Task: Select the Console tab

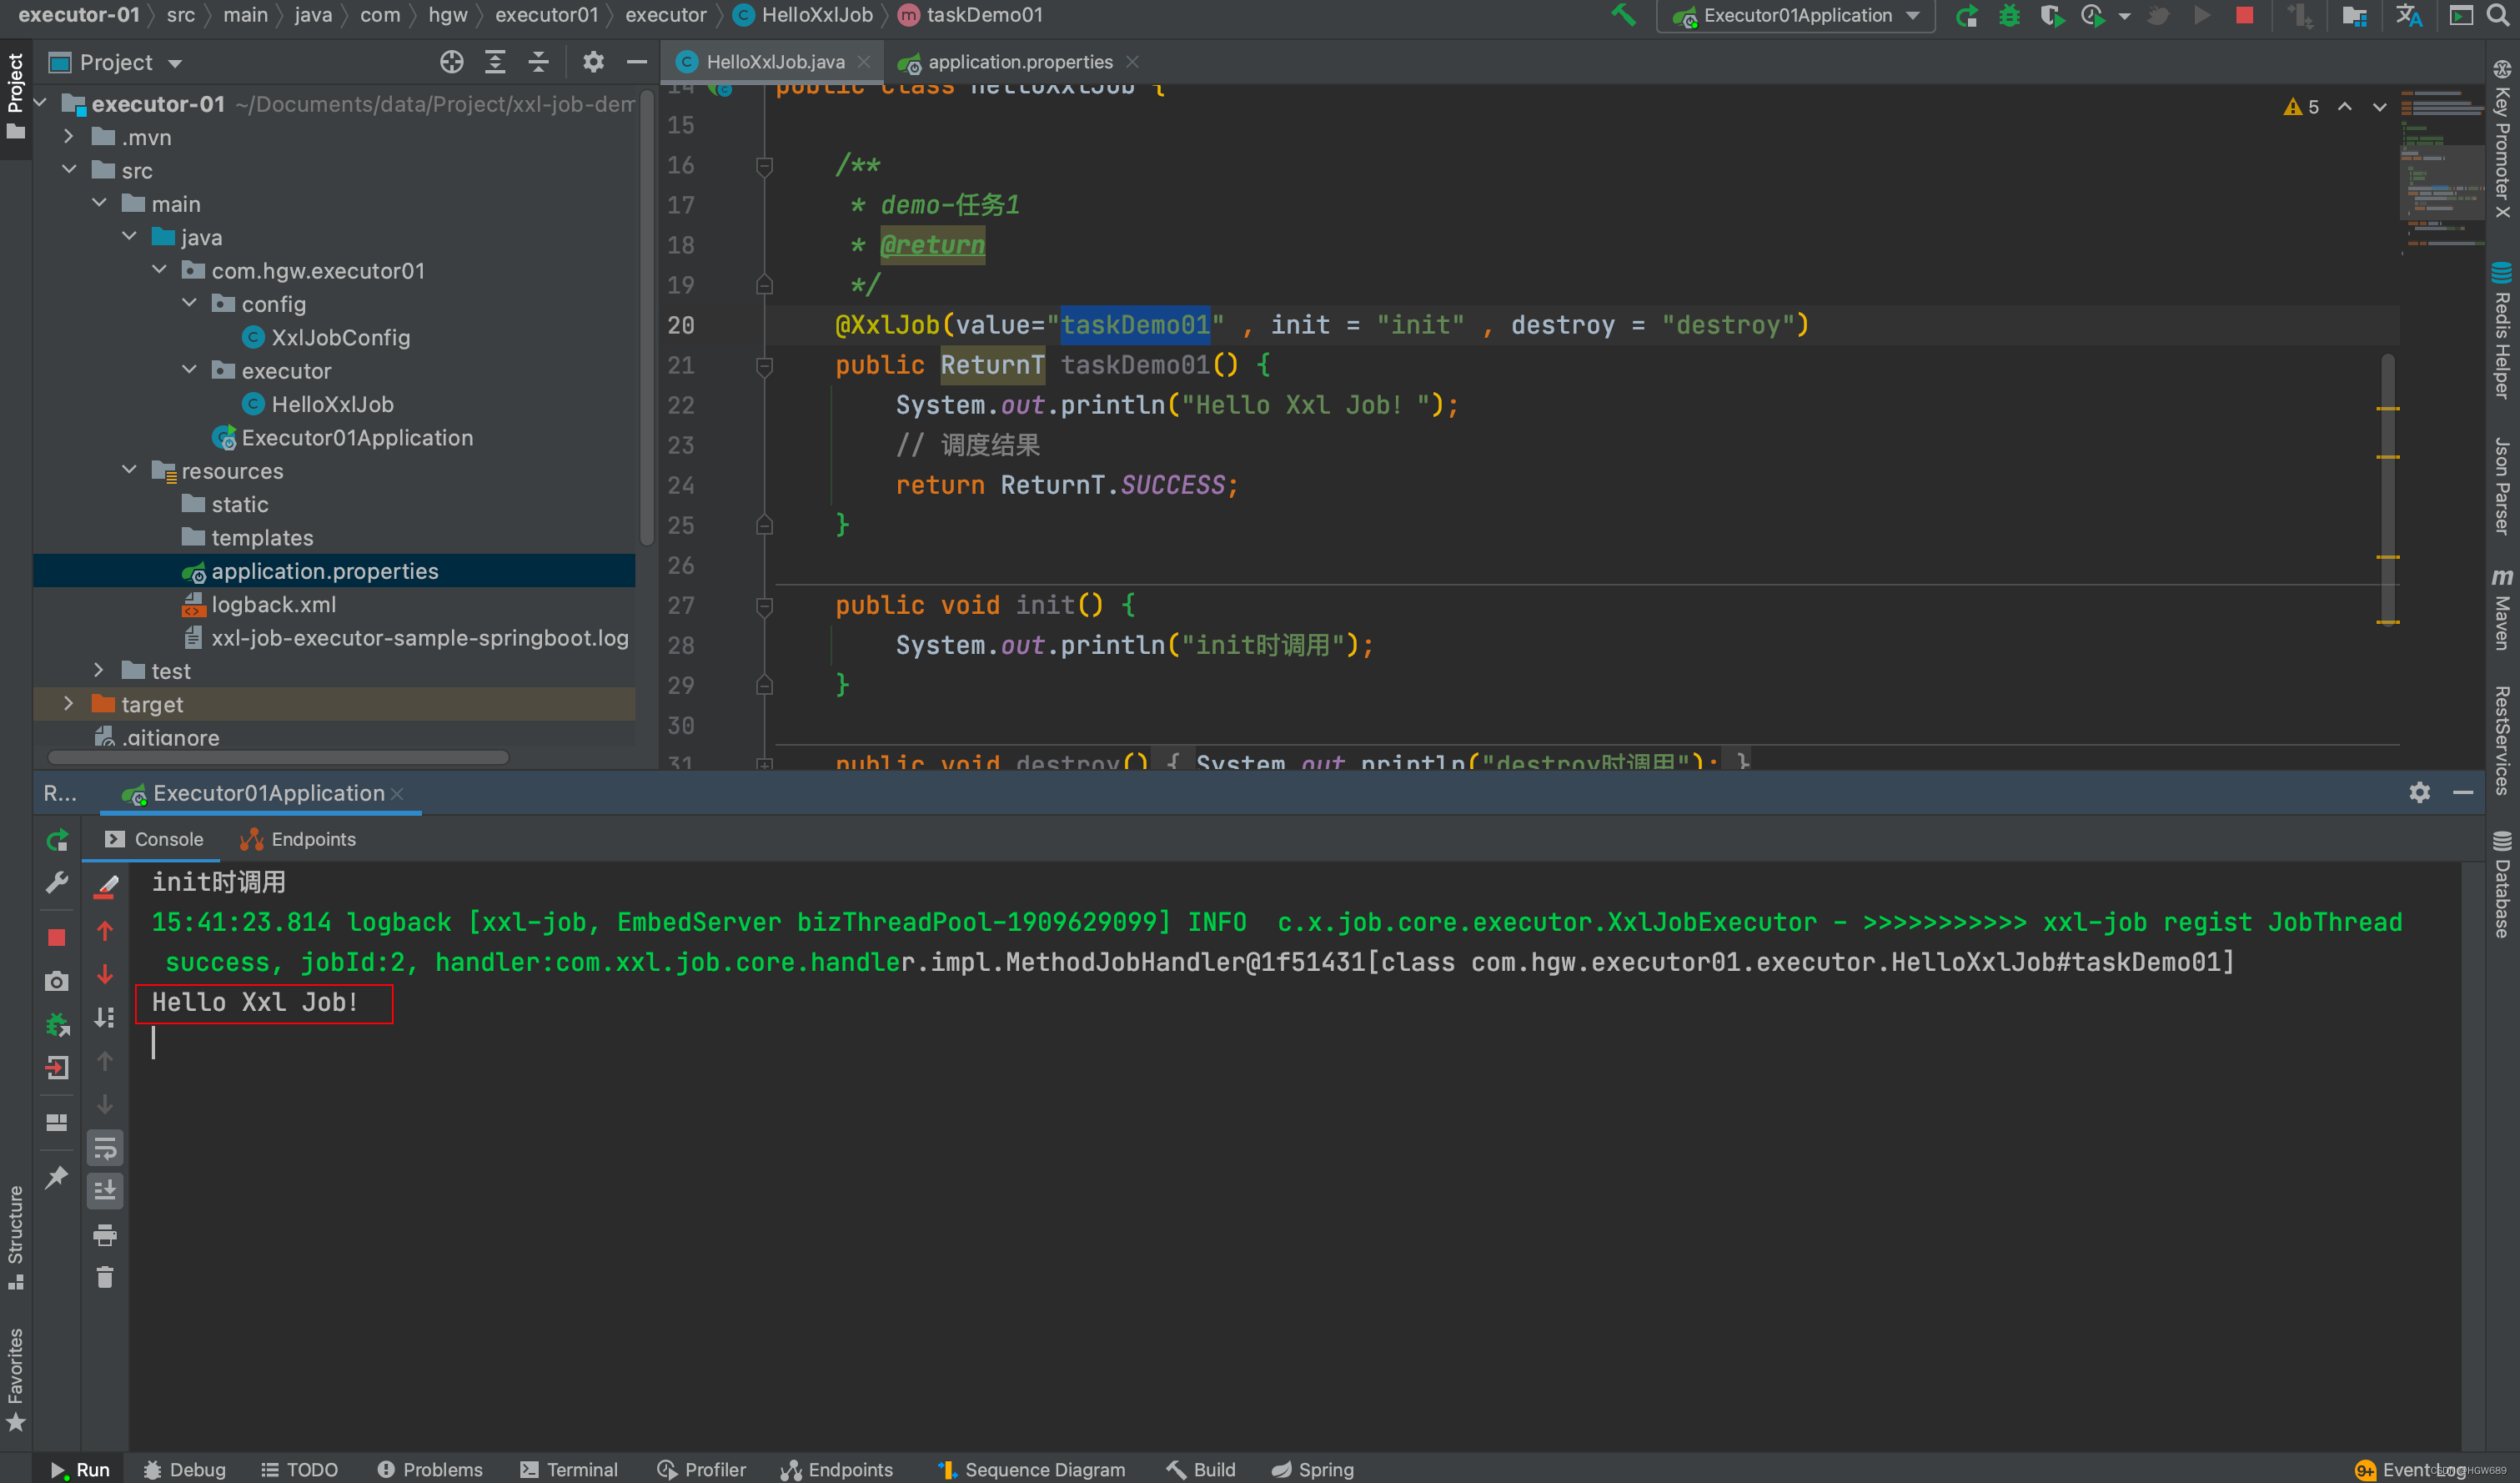Action: (155, 839)
